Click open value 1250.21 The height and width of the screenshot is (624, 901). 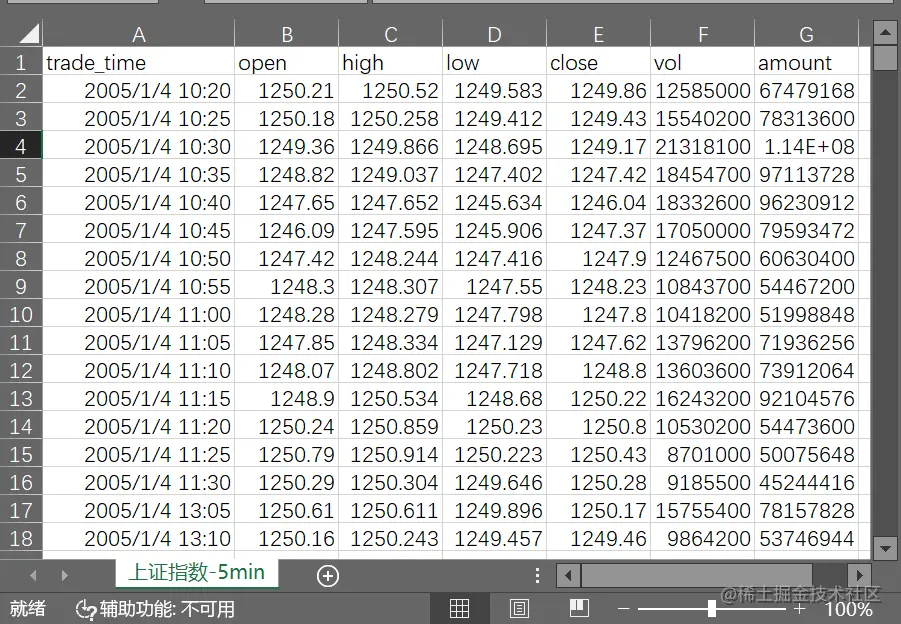pos(287,90)
